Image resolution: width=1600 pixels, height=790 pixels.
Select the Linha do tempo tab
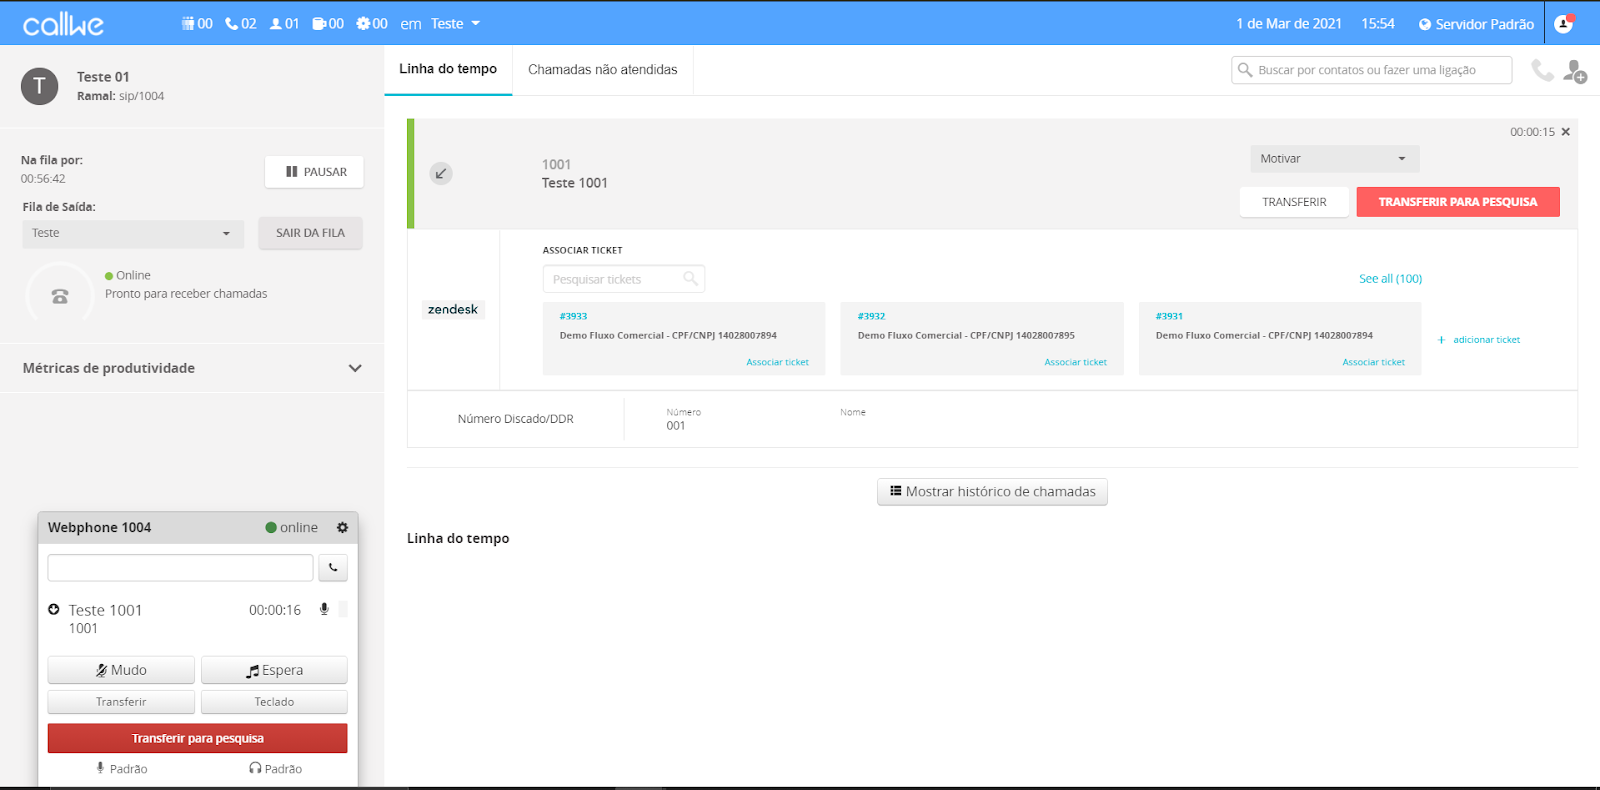point(448,69)
